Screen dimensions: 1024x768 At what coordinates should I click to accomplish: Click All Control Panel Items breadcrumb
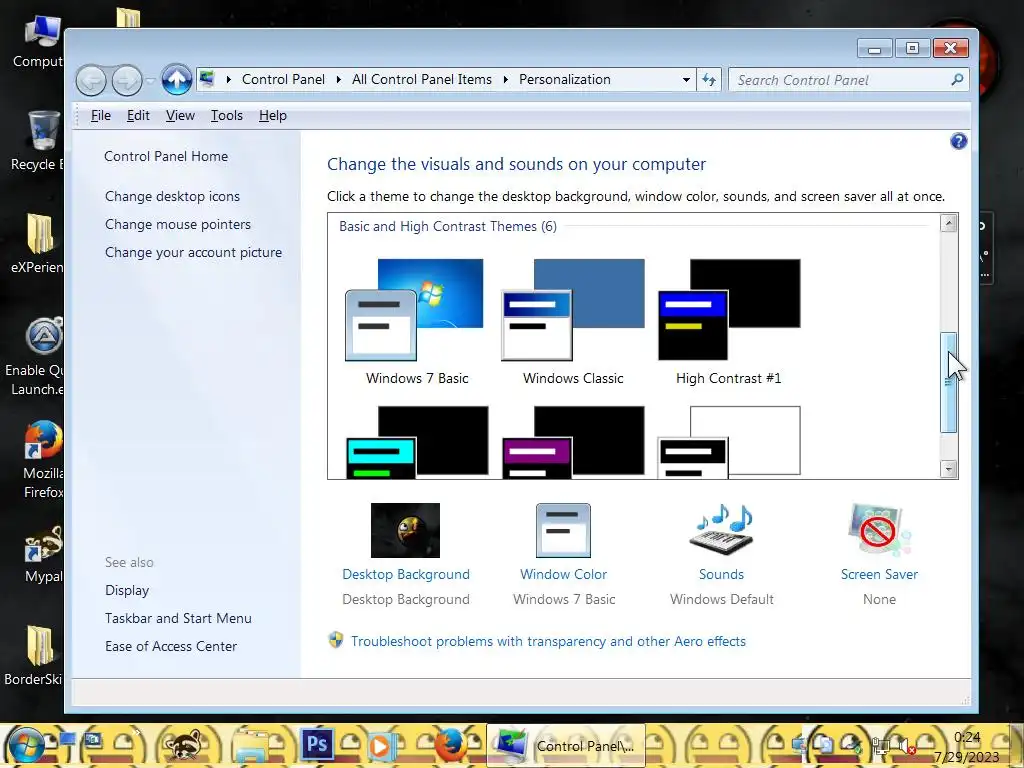422,80
